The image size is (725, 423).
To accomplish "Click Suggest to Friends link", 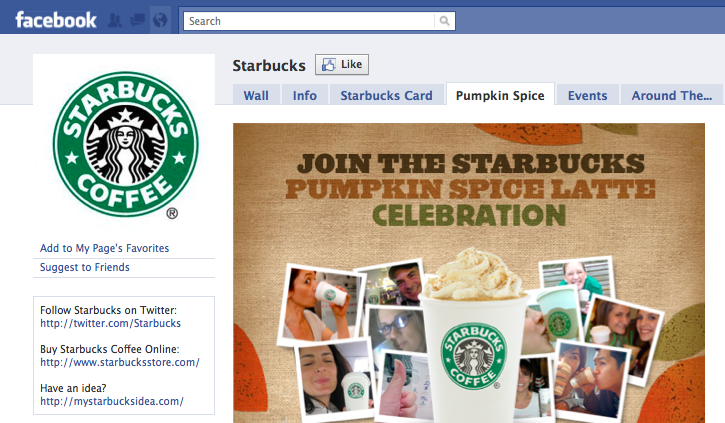I will 85,267.
